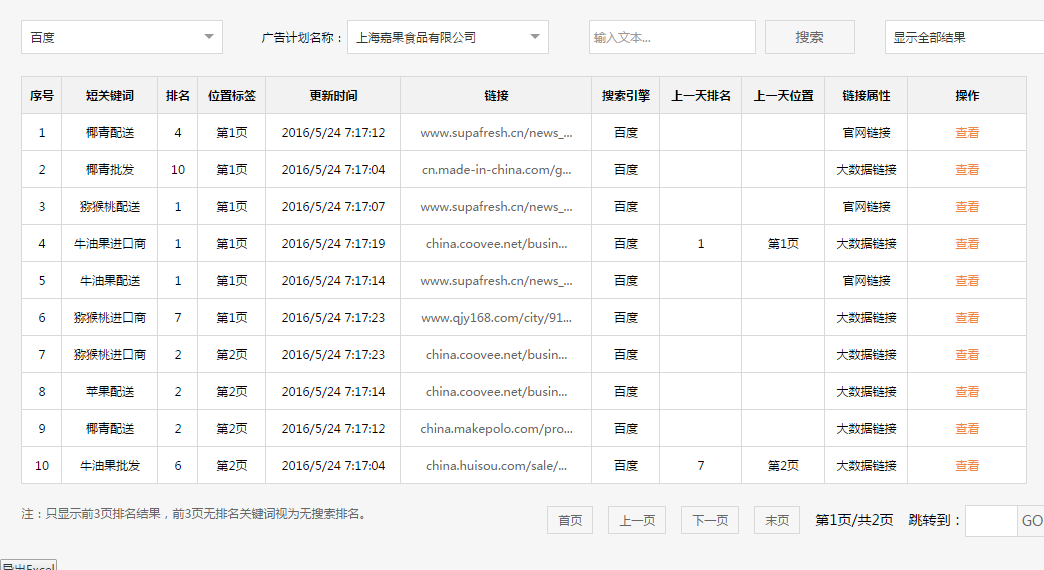Image resolution: width=1044 pixels, height=570 pixels.
Task: Open 查看 for row 10 牛油果批发
Action: click(966, 465)
